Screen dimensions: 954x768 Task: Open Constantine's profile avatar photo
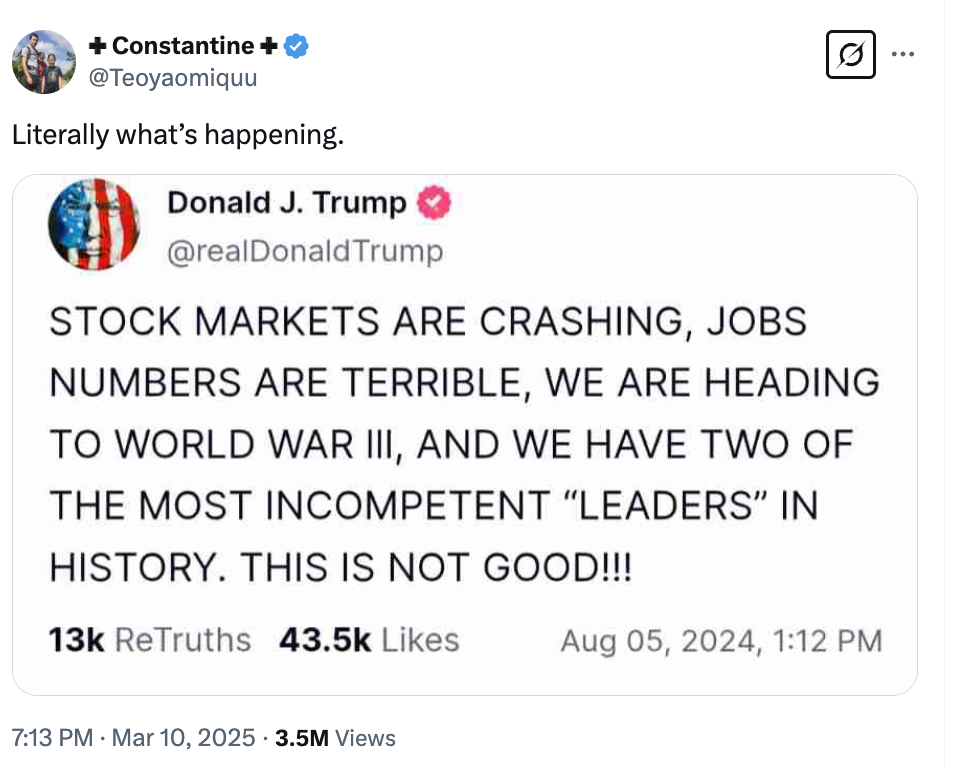pyautogui.click(x=44, y=61)
